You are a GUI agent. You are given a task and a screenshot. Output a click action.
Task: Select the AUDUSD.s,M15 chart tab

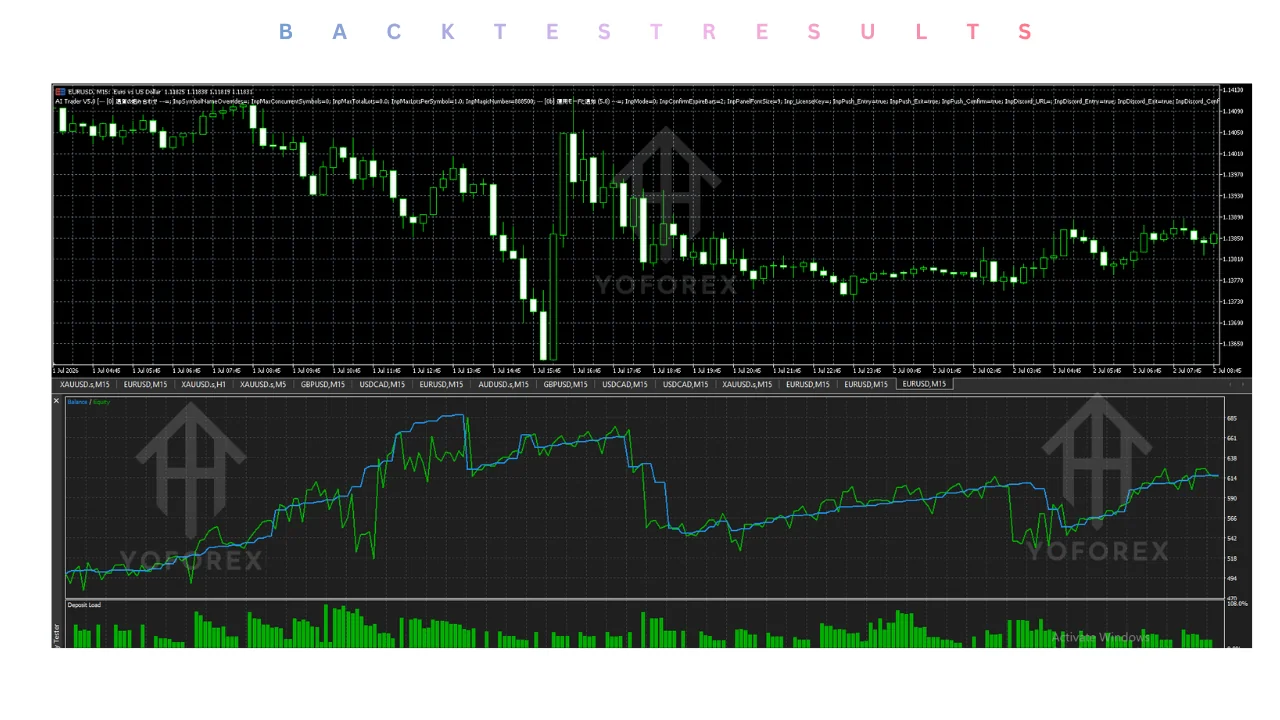tap(504, 384)
